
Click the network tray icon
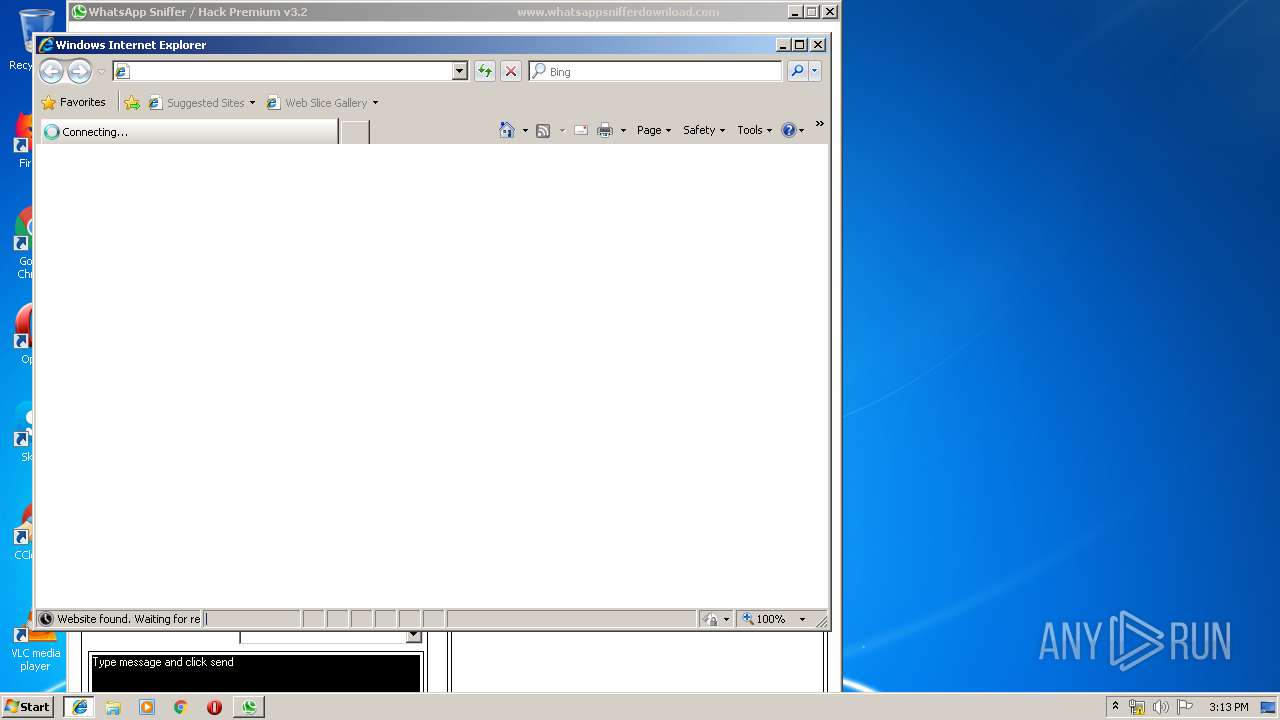(1137, 707)
